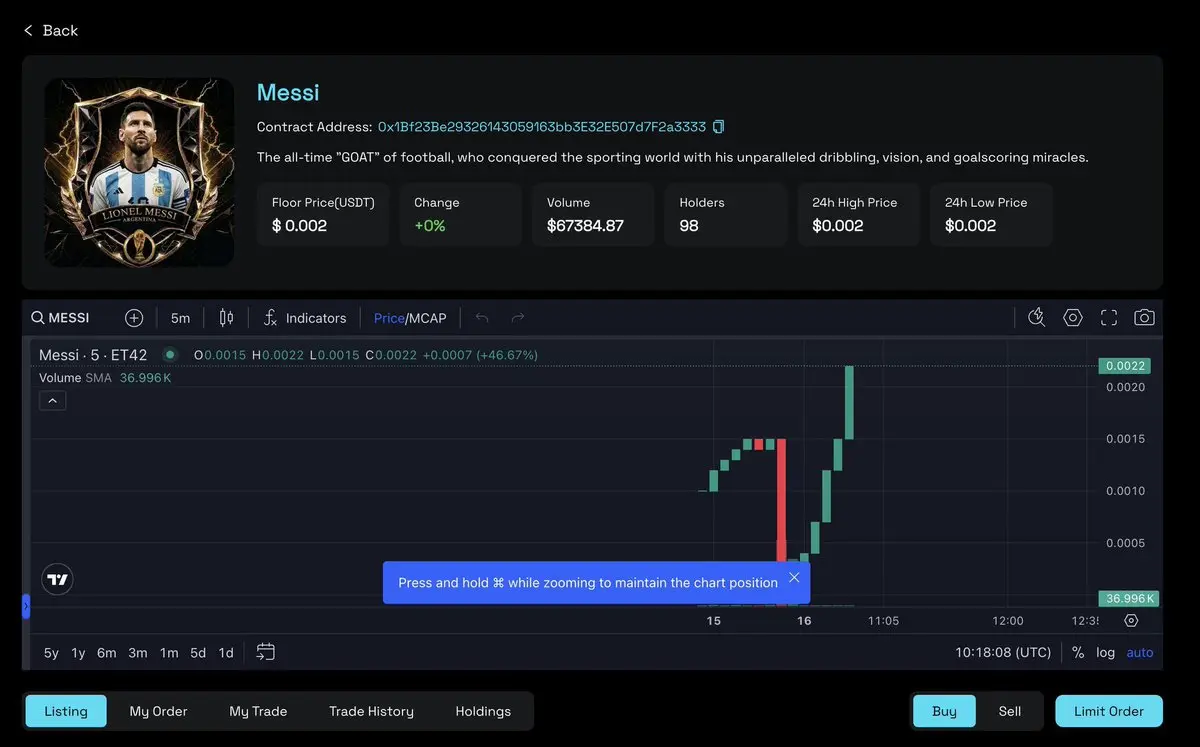Open the quick search lightning icon
This screenshot has width=1200, height=747.
pyautogui.click(x=1037, y=318)
